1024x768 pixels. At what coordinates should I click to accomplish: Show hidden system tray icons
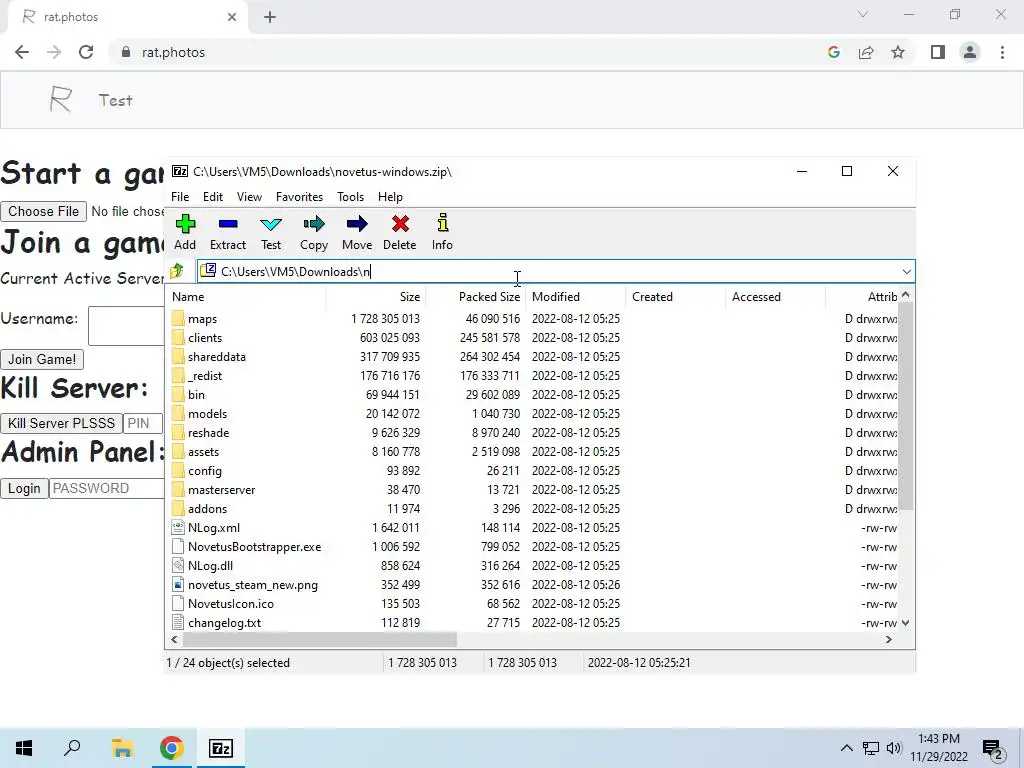pyautogui.click(x=846, y=748)
